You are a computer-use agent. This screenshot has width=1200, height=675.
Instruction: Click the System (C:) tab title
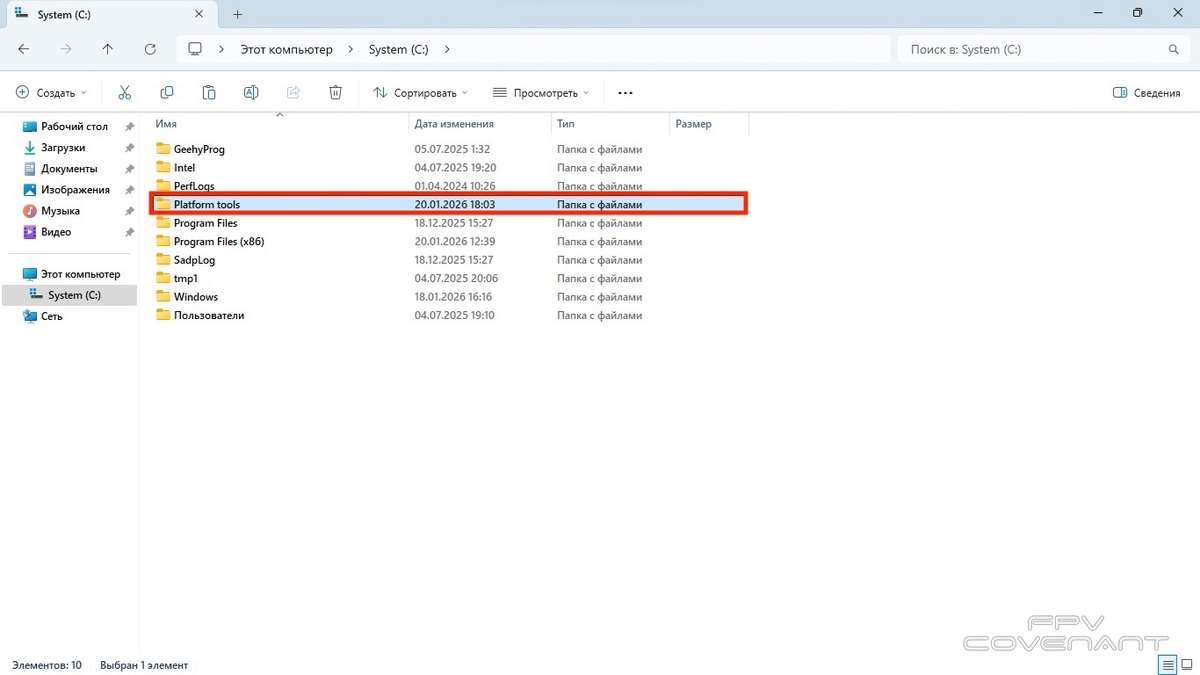tap(63, 15)
